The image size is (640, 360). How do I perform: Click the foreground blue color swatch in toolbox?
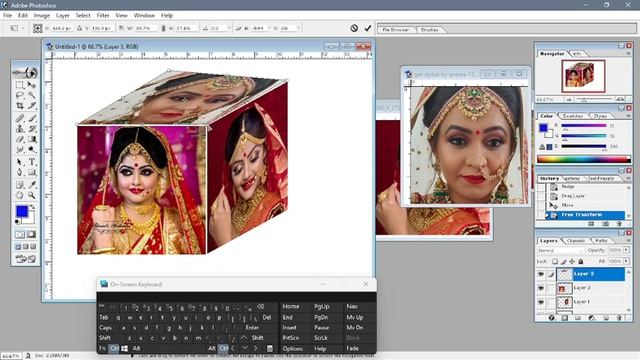[x=22, y=211]
